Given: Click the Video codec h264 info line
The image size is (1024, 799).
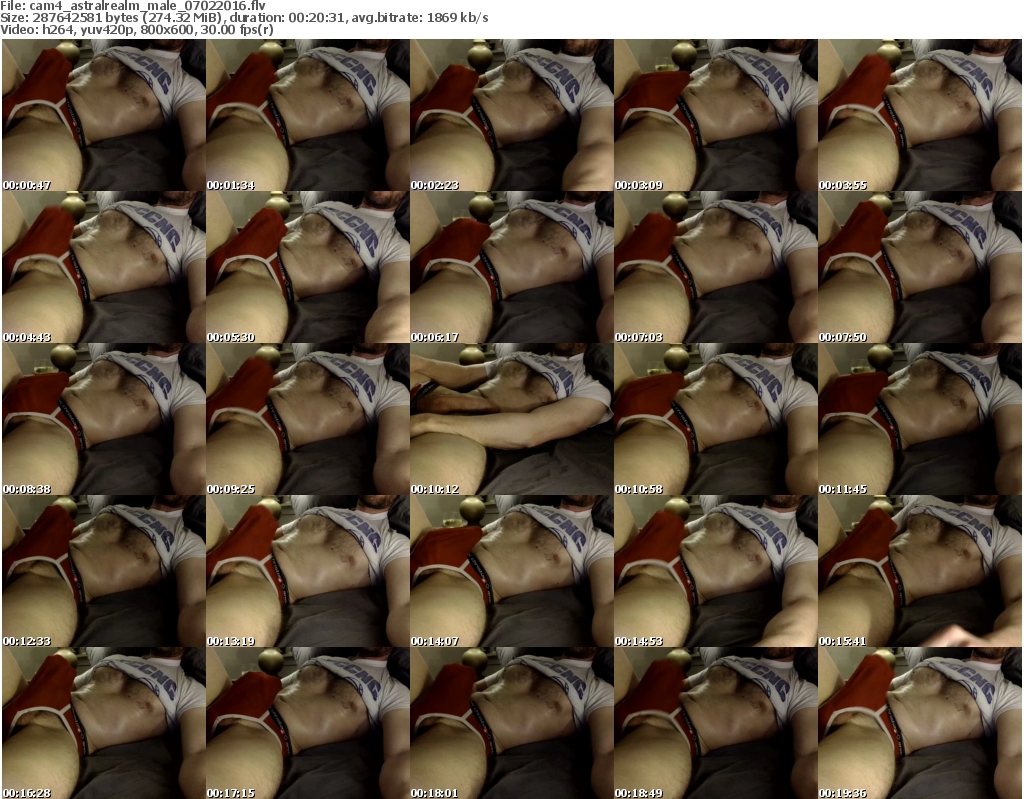Looking at the screenshot, I should [x=136, y=29].
